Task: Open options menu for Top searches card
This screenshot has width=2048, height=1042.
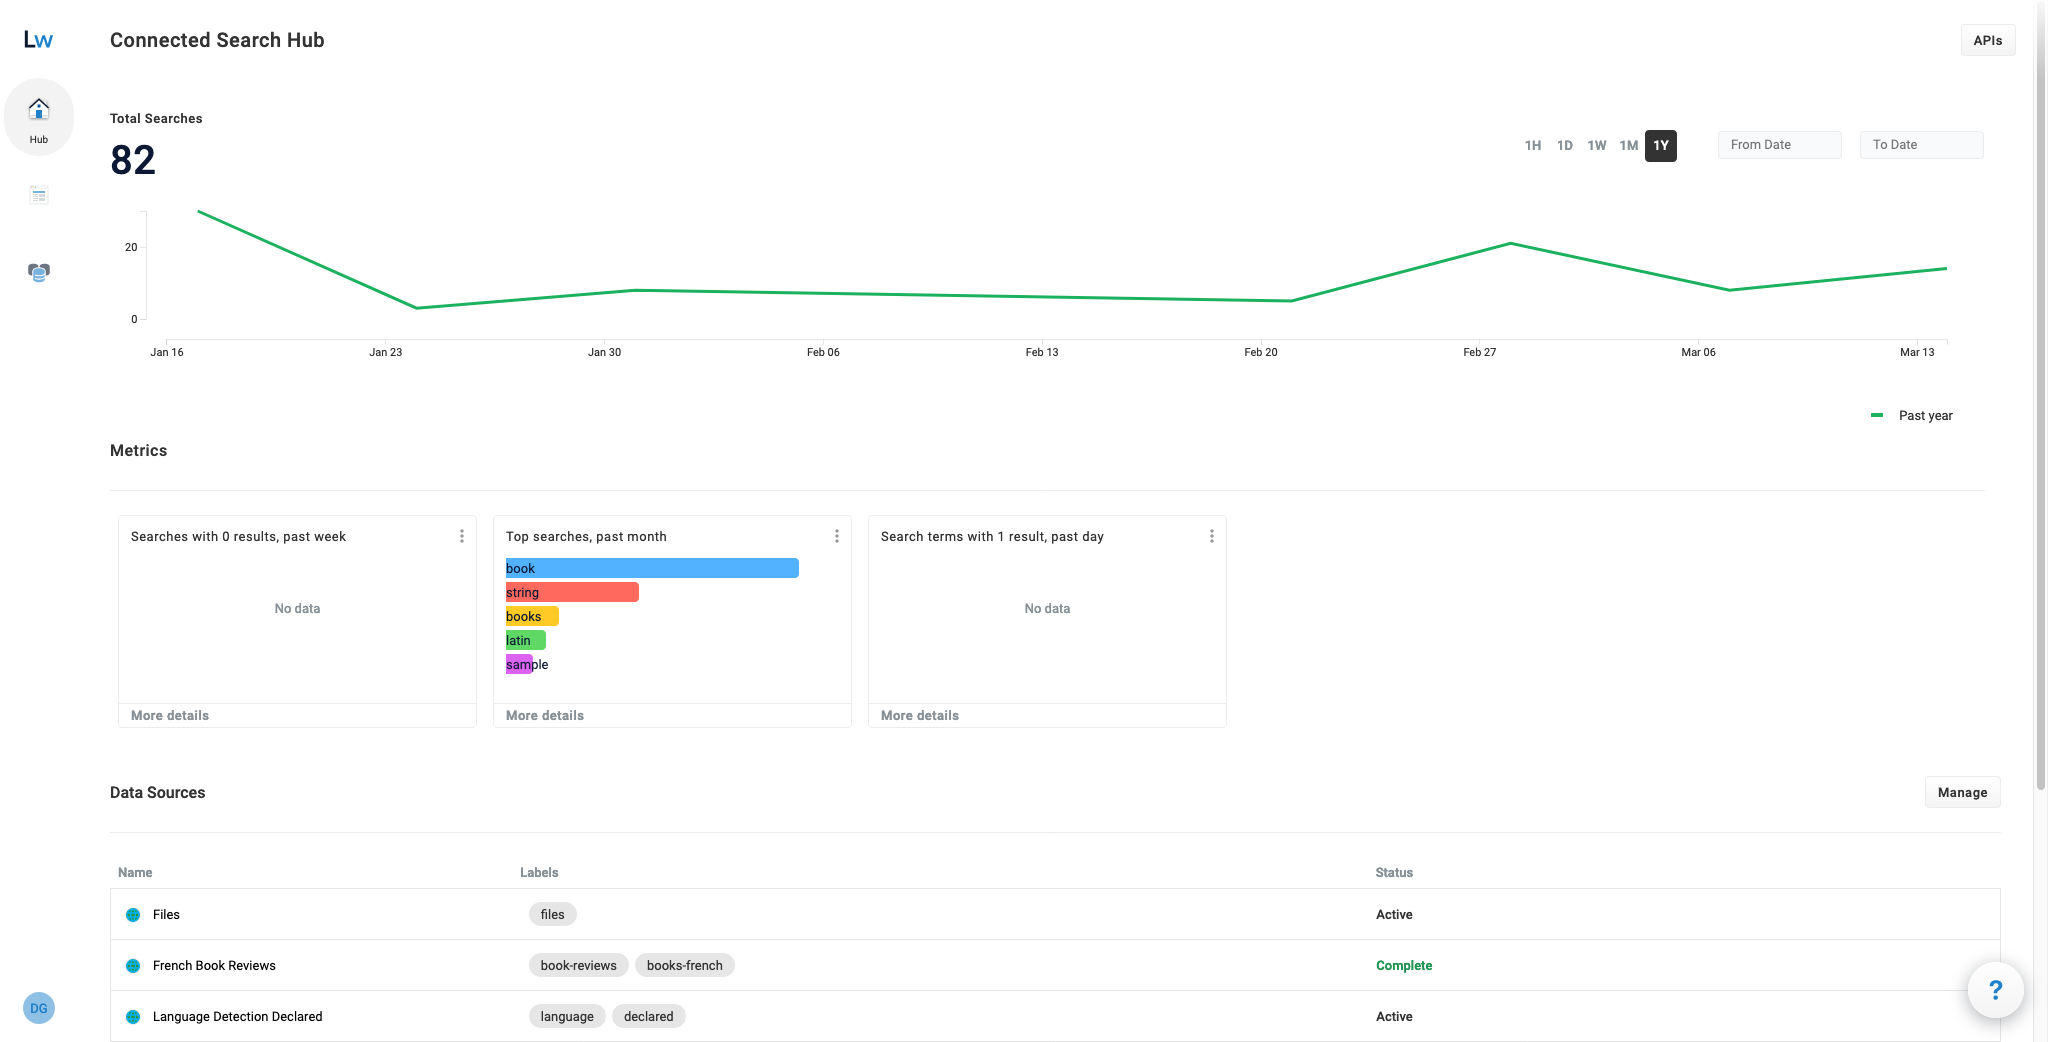Action: pos(837,537)
